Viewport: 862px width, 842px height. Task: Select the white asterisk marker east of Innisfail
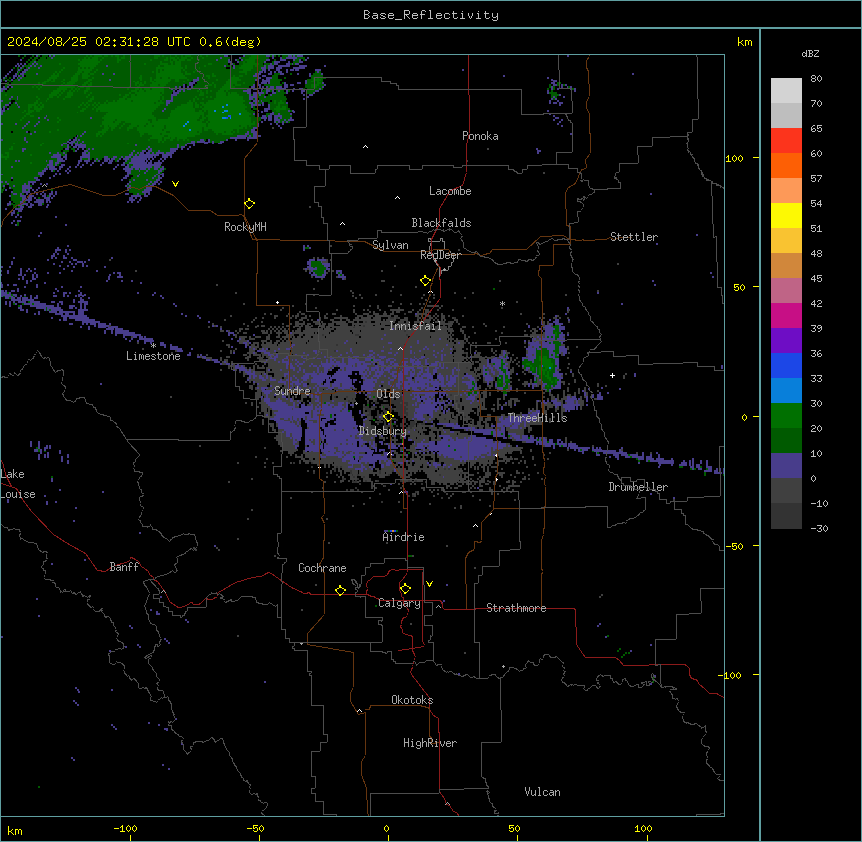click(x=502, y=304)
